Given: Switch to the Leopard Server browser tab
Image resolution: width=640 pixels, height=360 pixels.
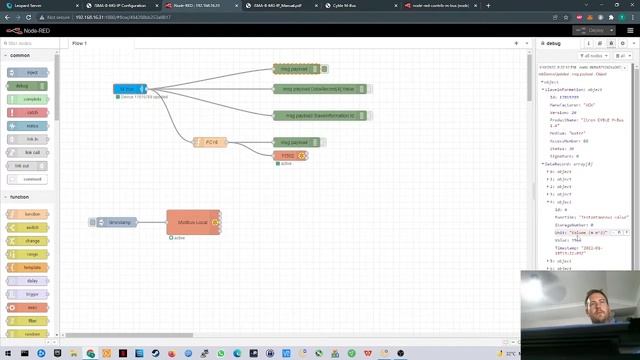Looking at the screenshot, I should 41,6.
